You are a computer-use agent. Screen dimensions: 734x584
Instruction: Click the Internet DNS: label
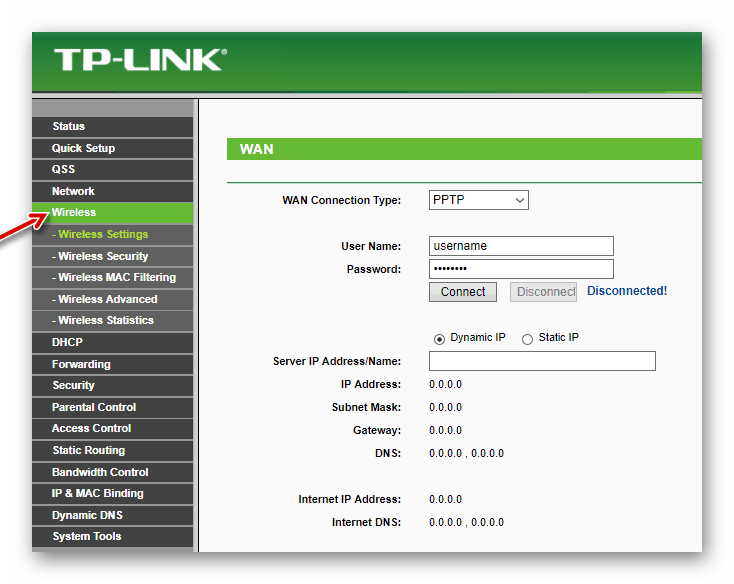tap(367, 523)
